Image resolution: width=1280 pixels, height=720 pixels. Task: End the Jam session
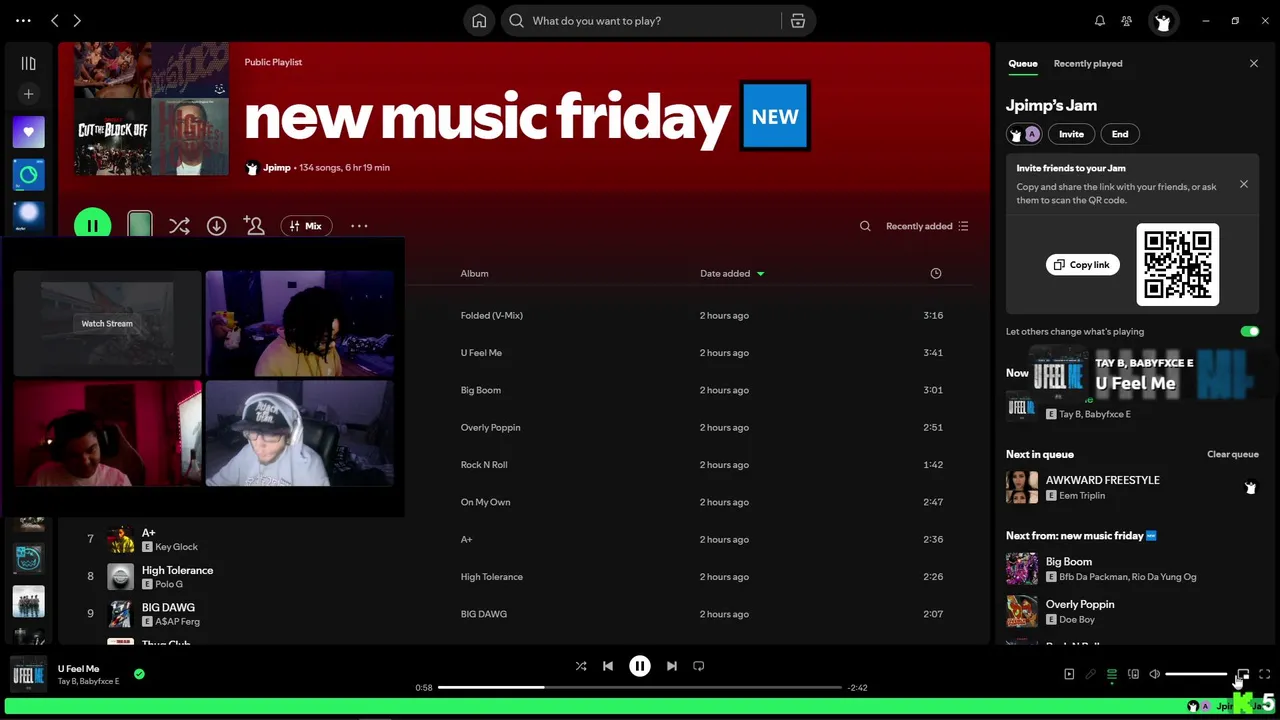pos(1120,134)
